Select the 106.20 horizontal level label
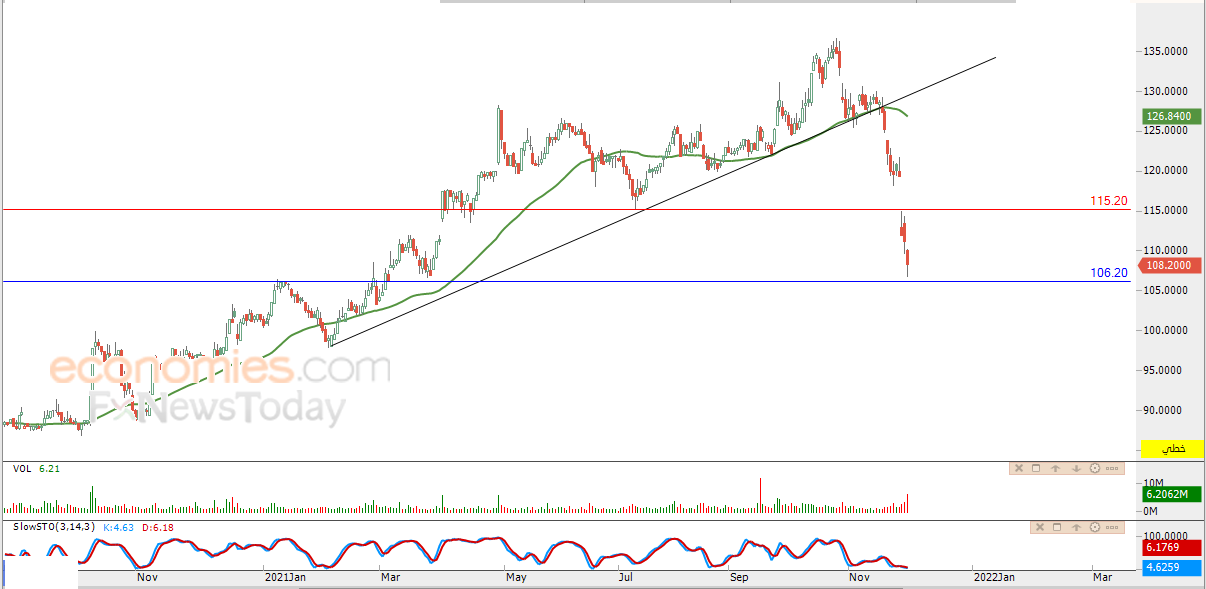1206x589 pixels. [1109, 272]
